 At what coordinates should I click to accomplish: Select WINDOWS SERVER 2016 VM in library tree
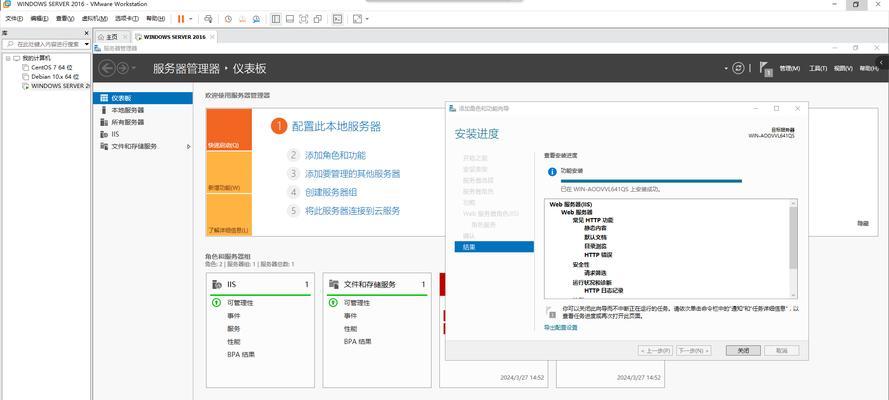pyautogui.click(x=56, y=86)
